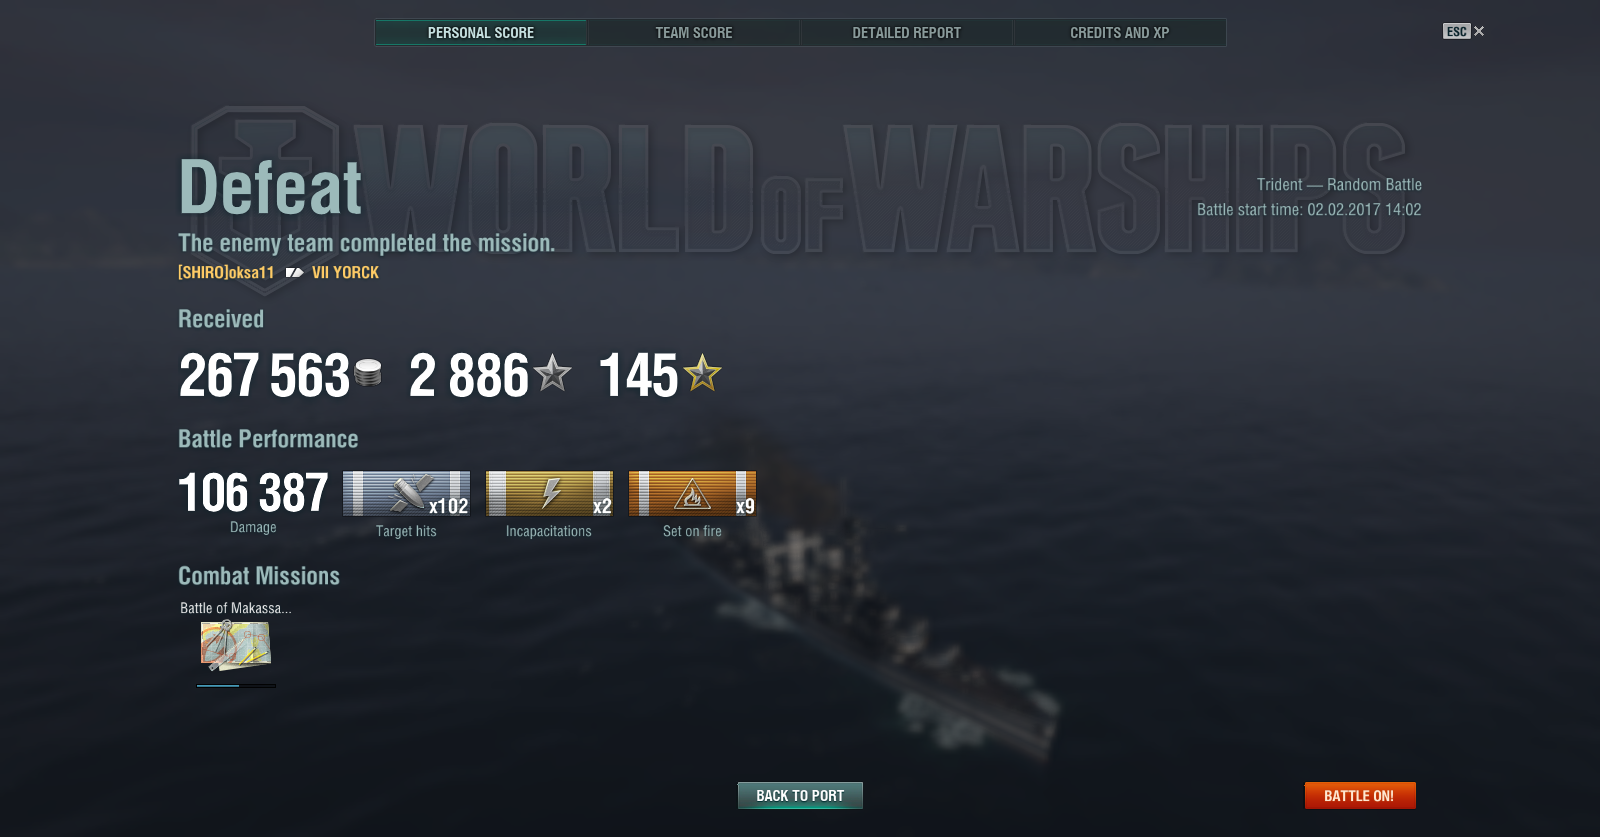
Task: Click the gold free XP star icon
Action: point(702,373)
